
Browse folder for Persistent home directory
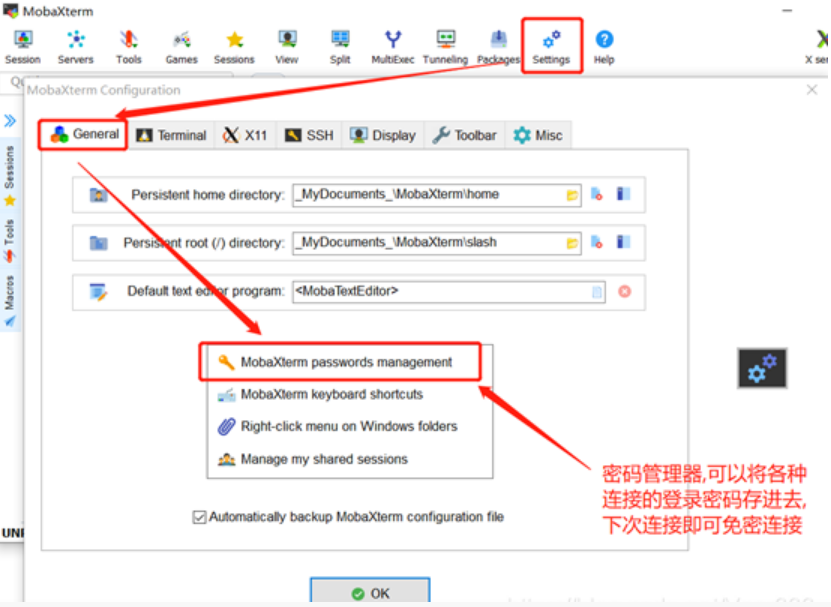[572, 195]
